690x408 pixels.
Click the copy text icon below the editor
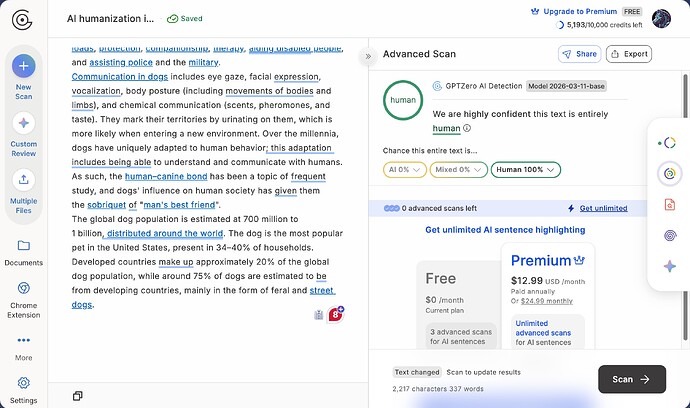click(x=77, y=396)
